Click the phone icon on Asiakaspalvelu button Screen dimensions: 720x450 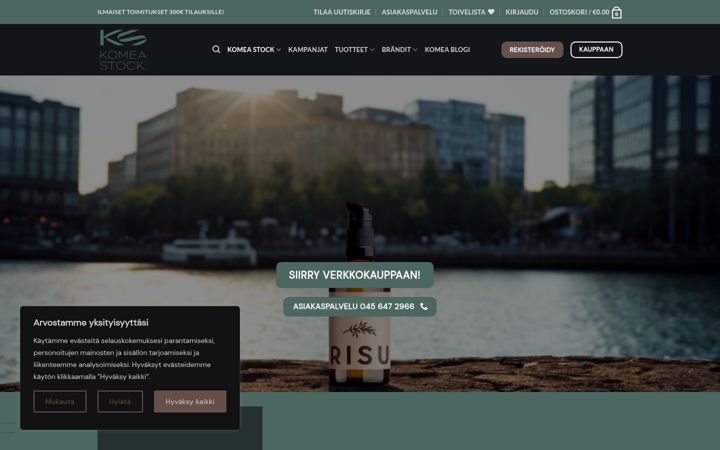[x=423, y=306]
